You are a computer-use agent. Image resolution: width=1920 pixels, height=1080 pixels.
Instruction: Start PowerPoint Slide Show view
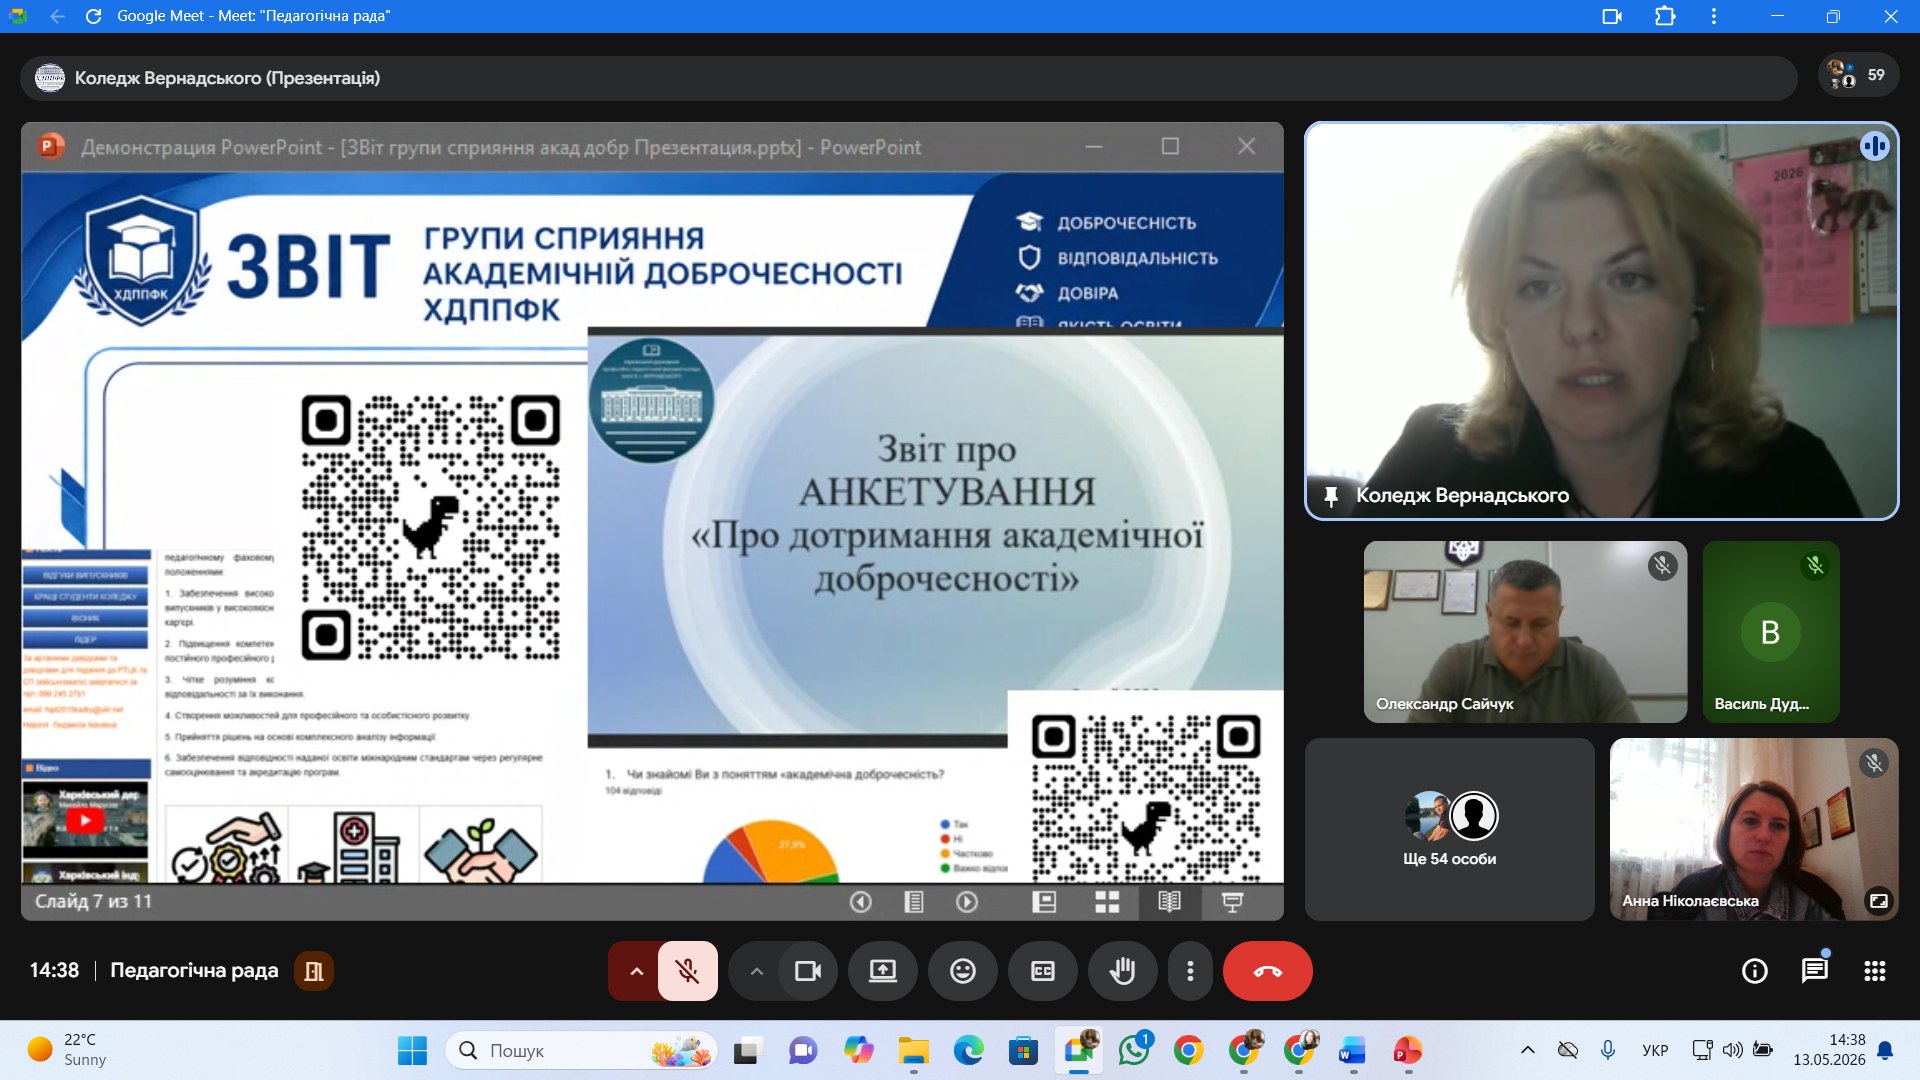(1232, 902)
